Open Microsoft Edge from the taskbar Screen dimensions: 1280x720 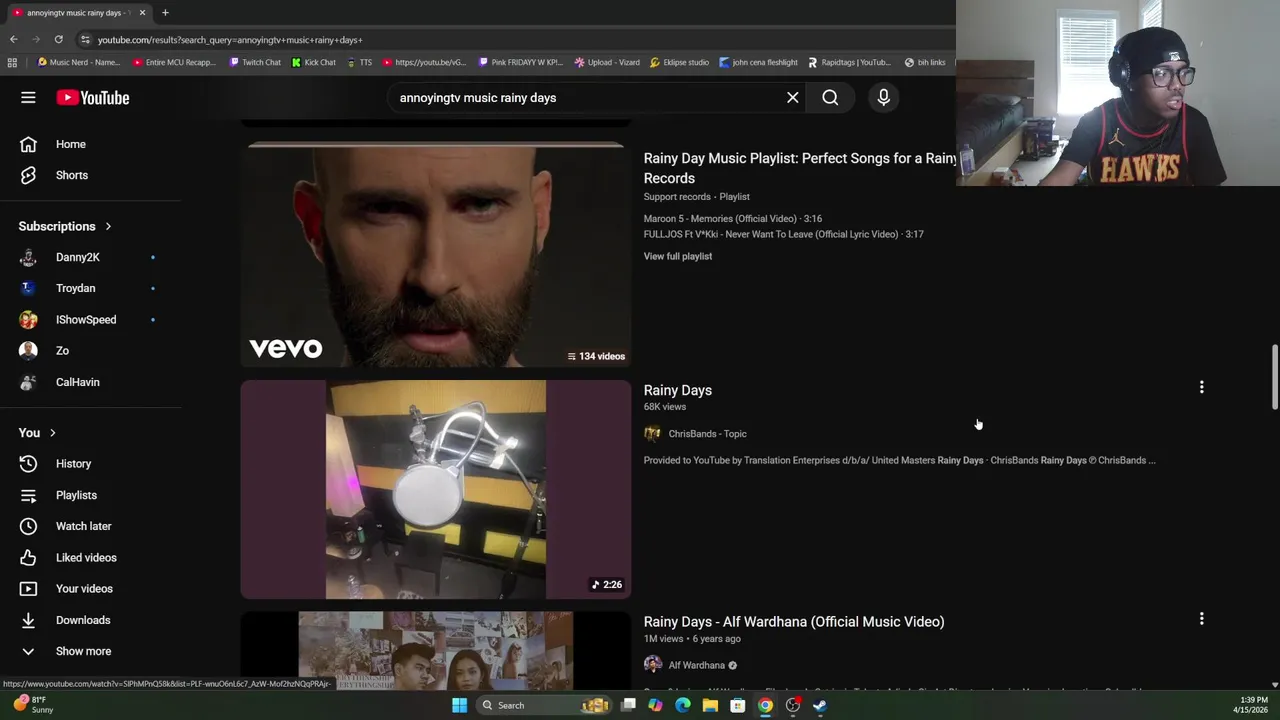[x=682, y=705]
